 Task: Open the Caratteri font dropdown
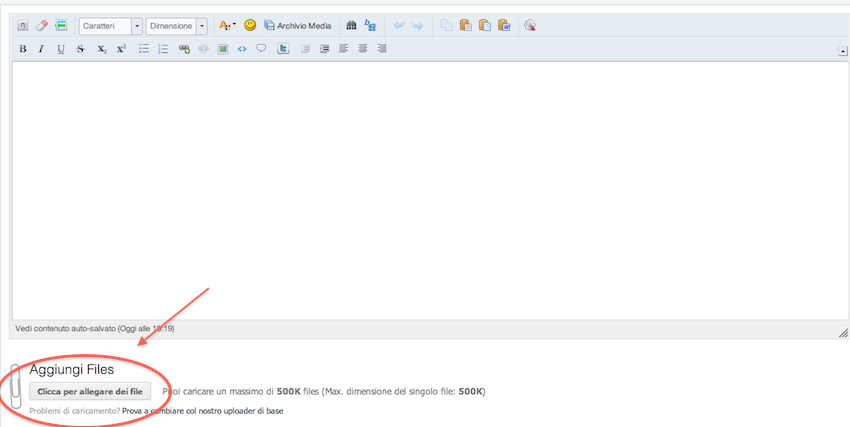(x=111, y=26)
